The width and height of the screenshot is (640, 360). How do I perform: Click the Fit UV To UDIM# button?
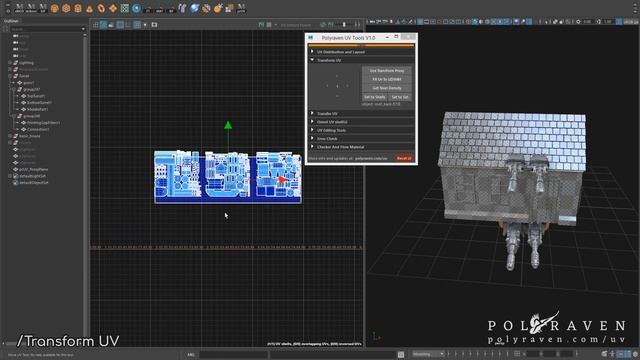(387, 79)
